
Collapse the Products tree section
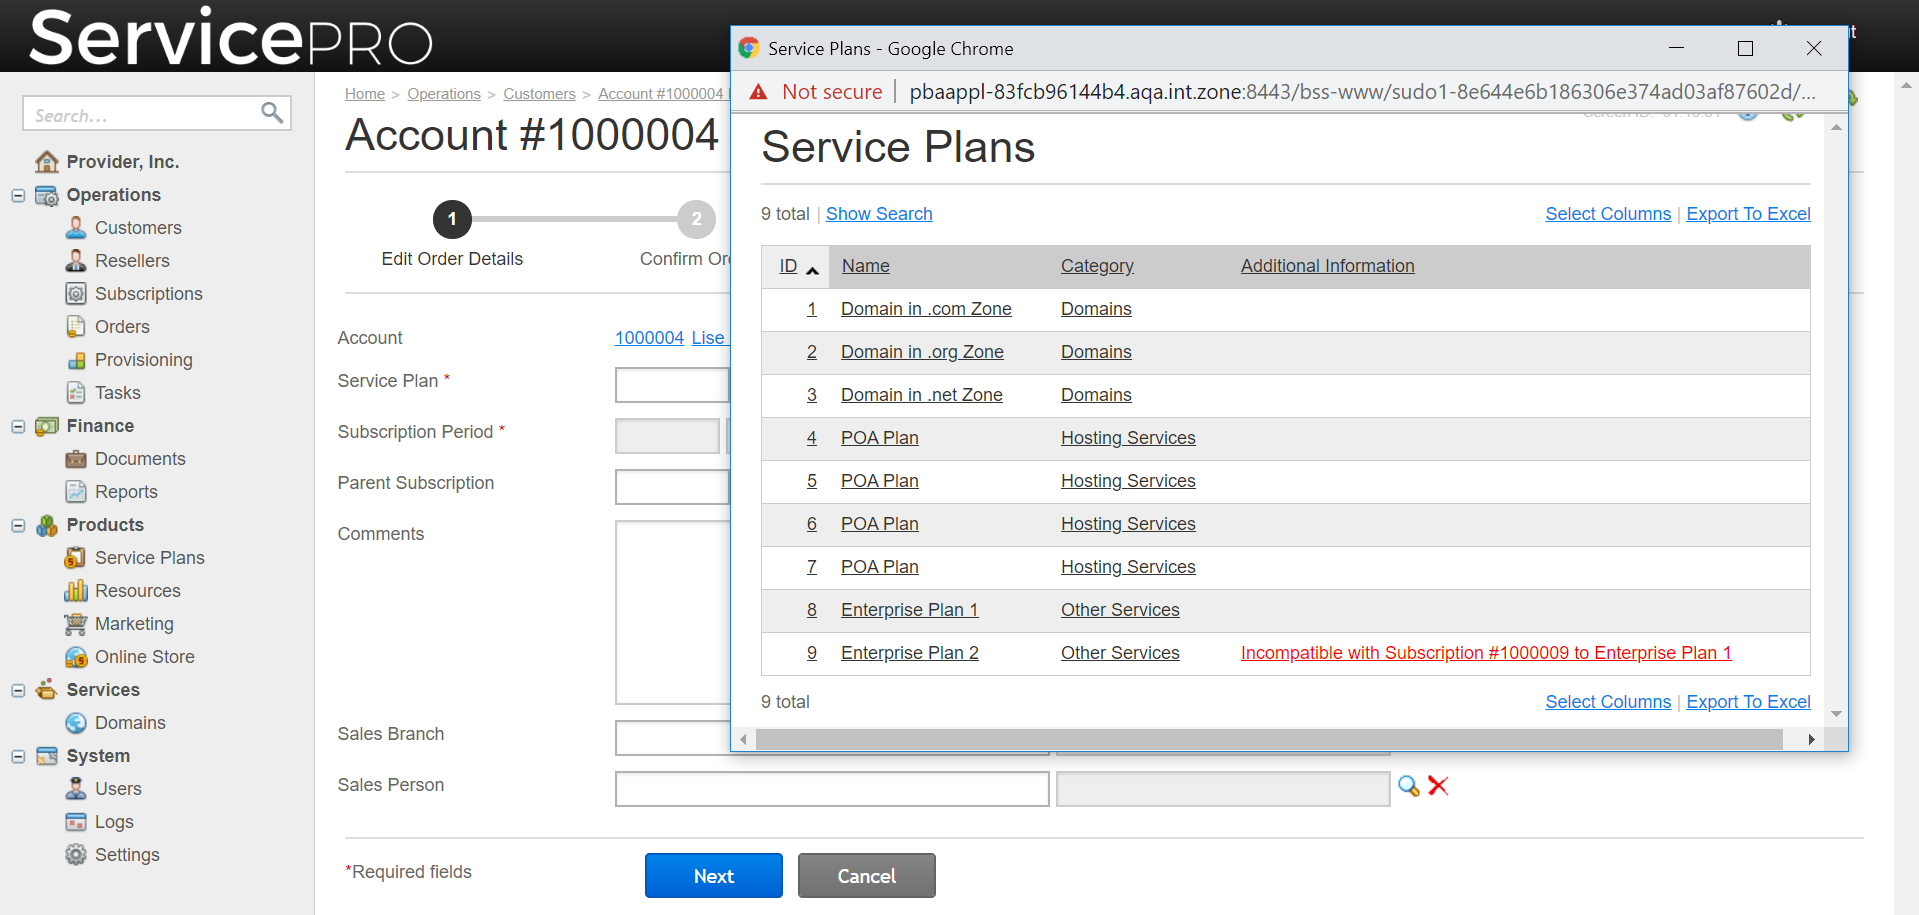18,525
